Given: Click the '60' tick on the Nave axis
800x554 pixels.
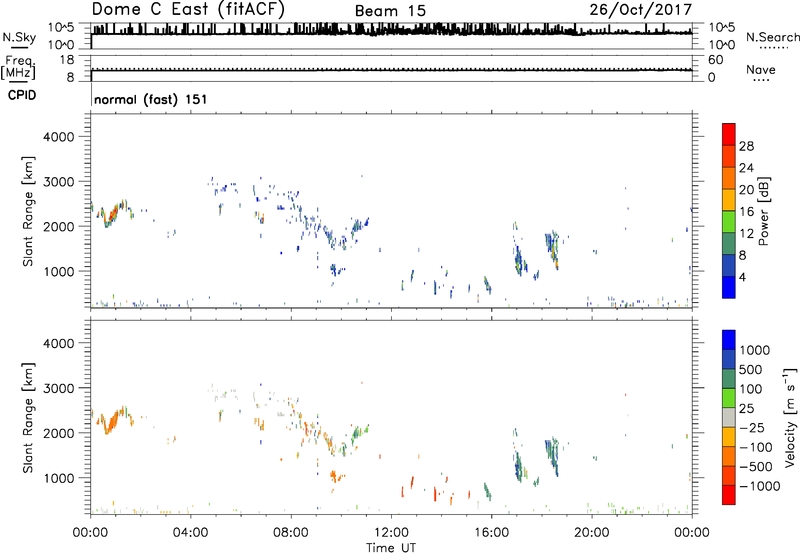Looking at the screenshot, I should pos(716,60).
